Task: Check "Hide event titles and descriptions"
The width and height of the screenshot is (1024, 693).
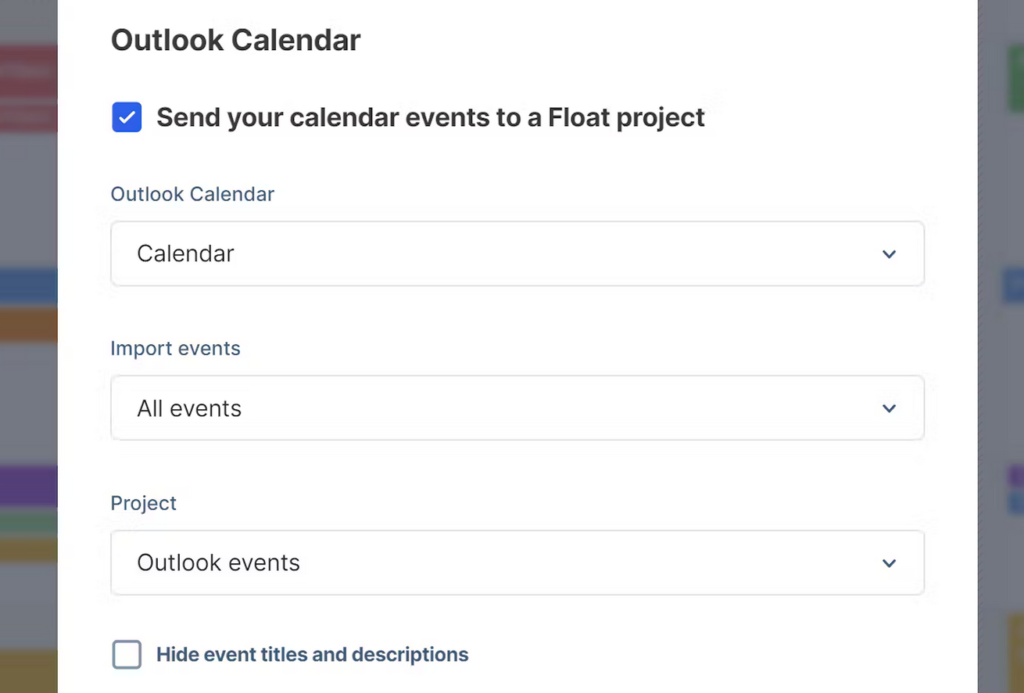Action: (x=126, y=654)
